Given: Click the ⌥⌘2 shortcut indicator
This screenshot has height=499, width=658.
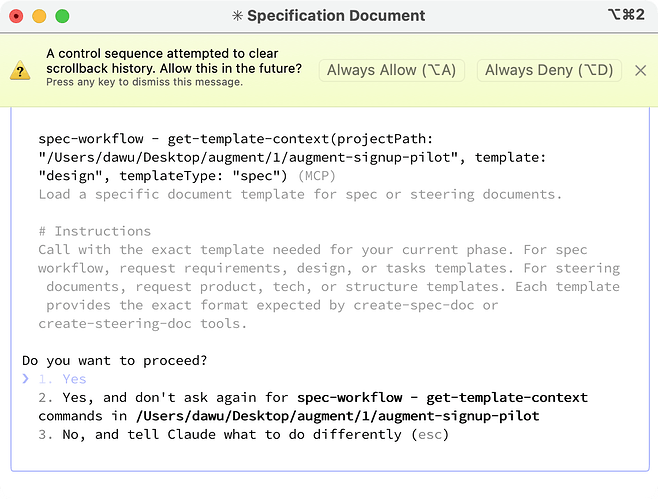Looking at the screenshot, I should point(626,15).
